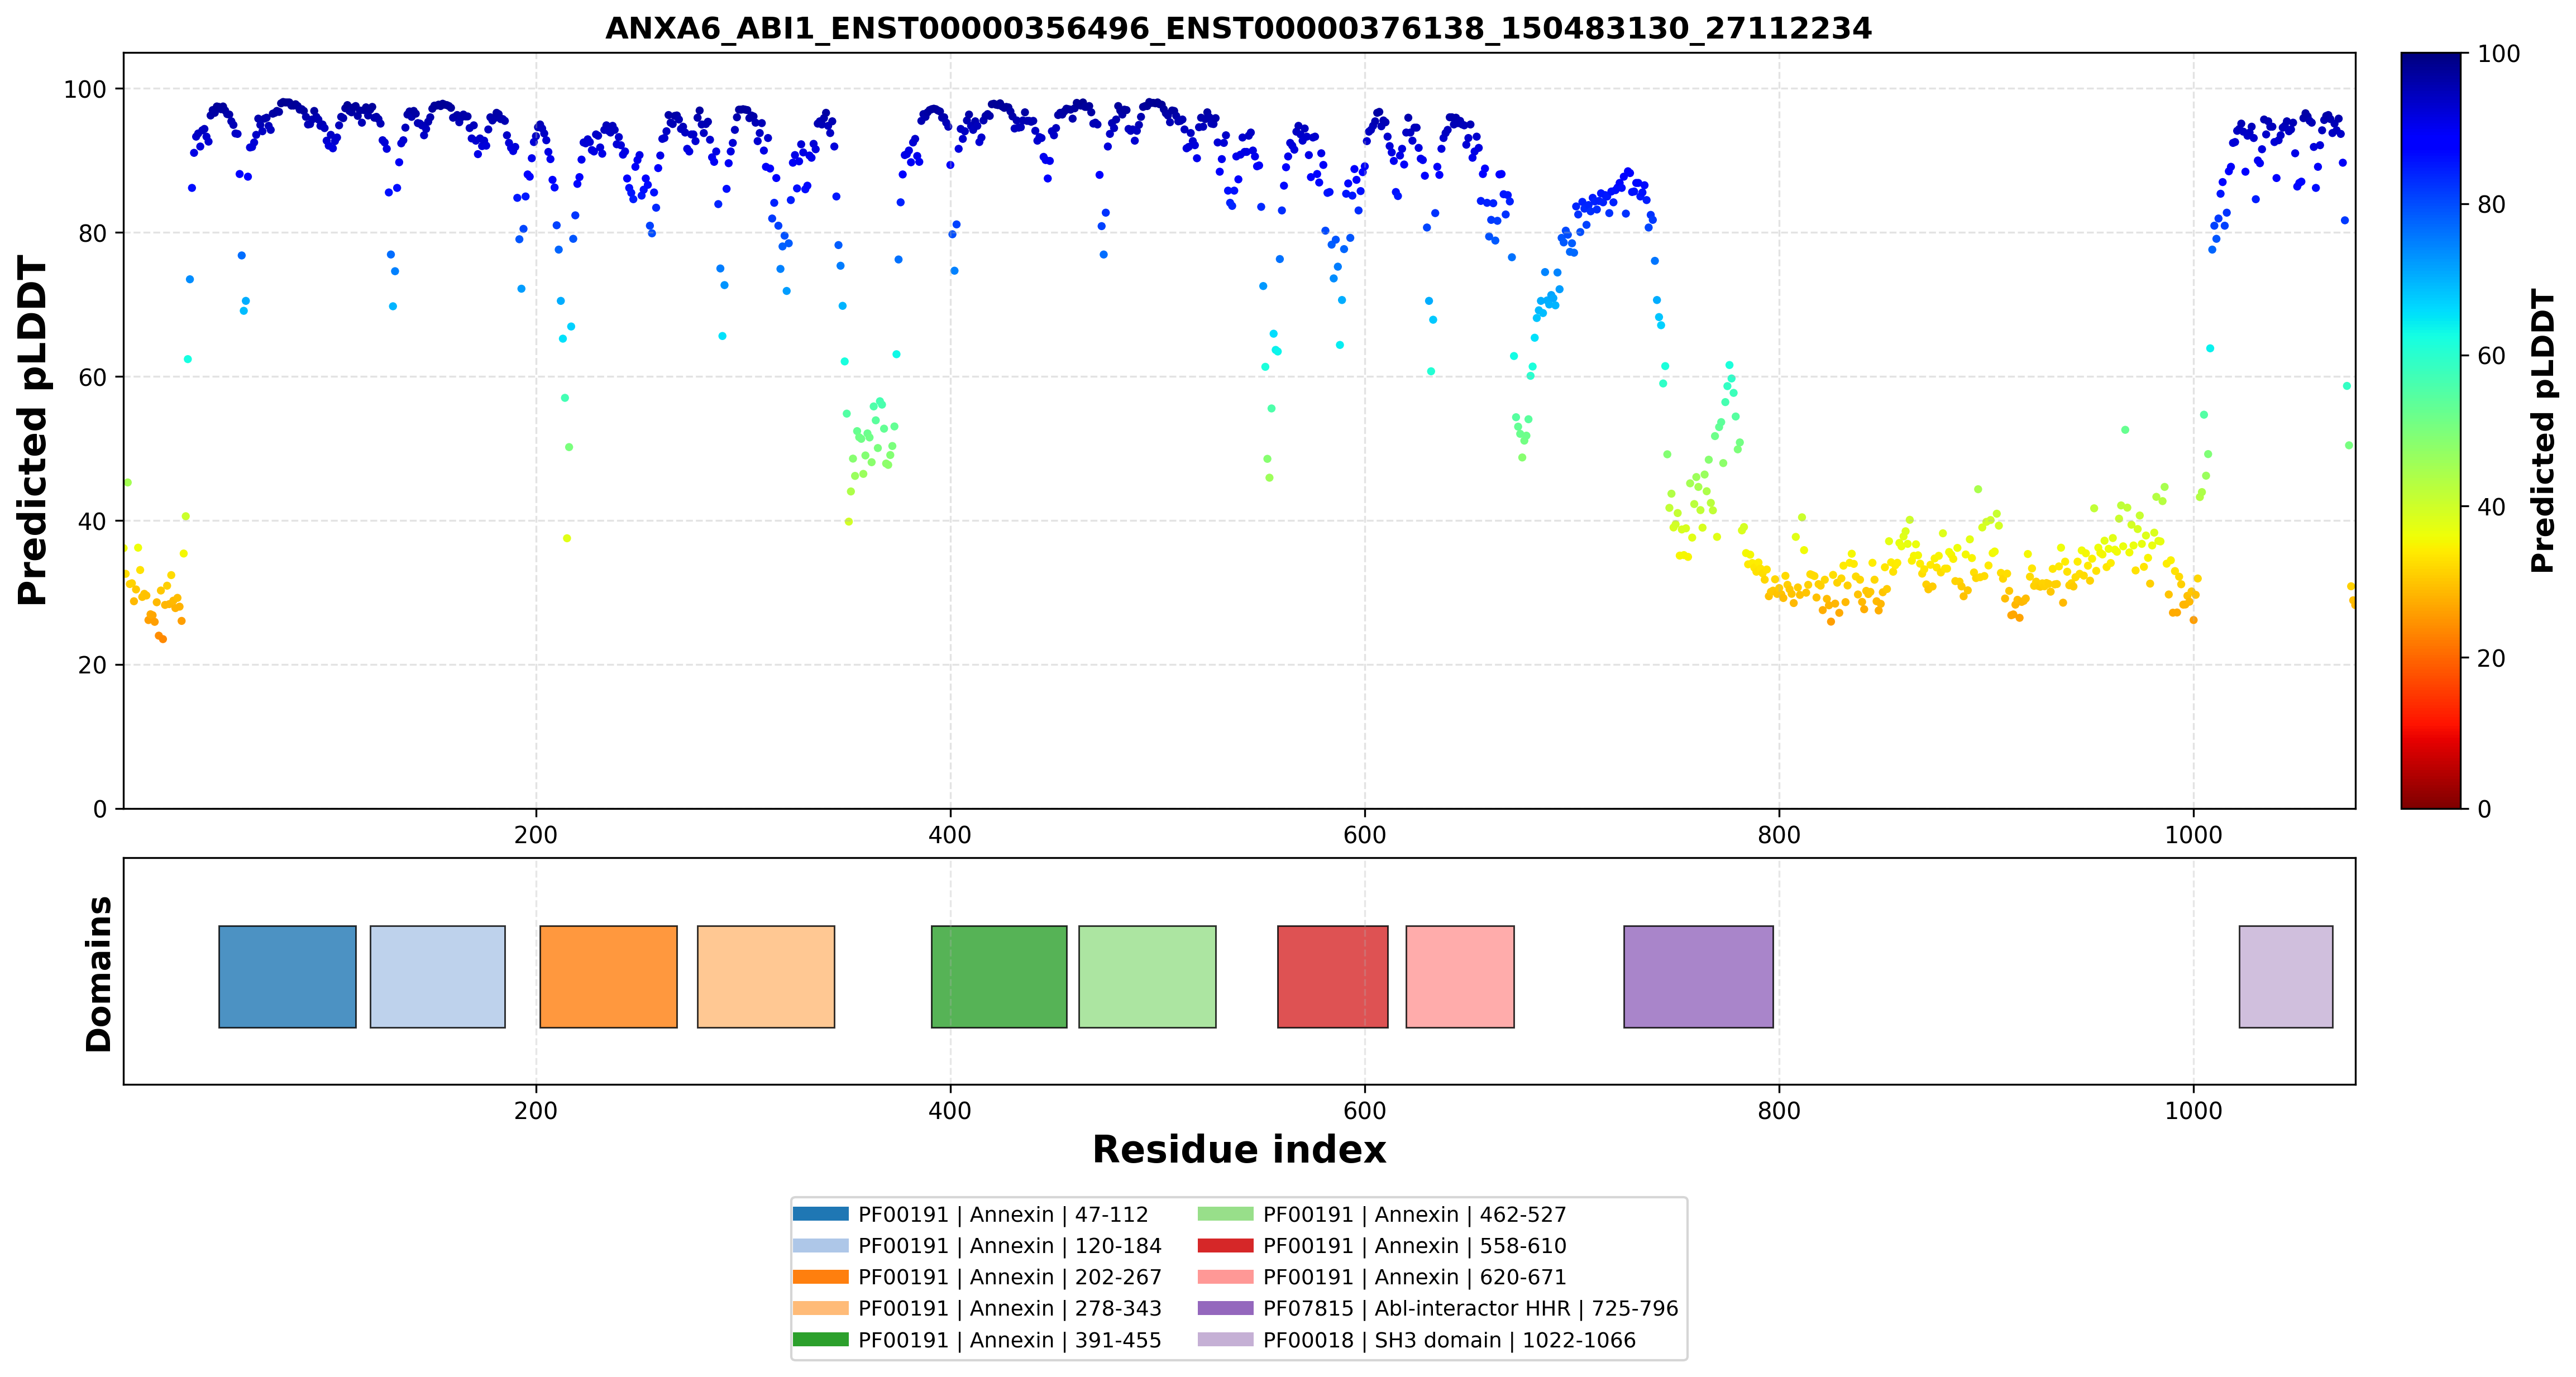Click the blue legend swatch for Annexin 47-112
Viewport: 2576px width, 1377px height.
(820, 1214)
